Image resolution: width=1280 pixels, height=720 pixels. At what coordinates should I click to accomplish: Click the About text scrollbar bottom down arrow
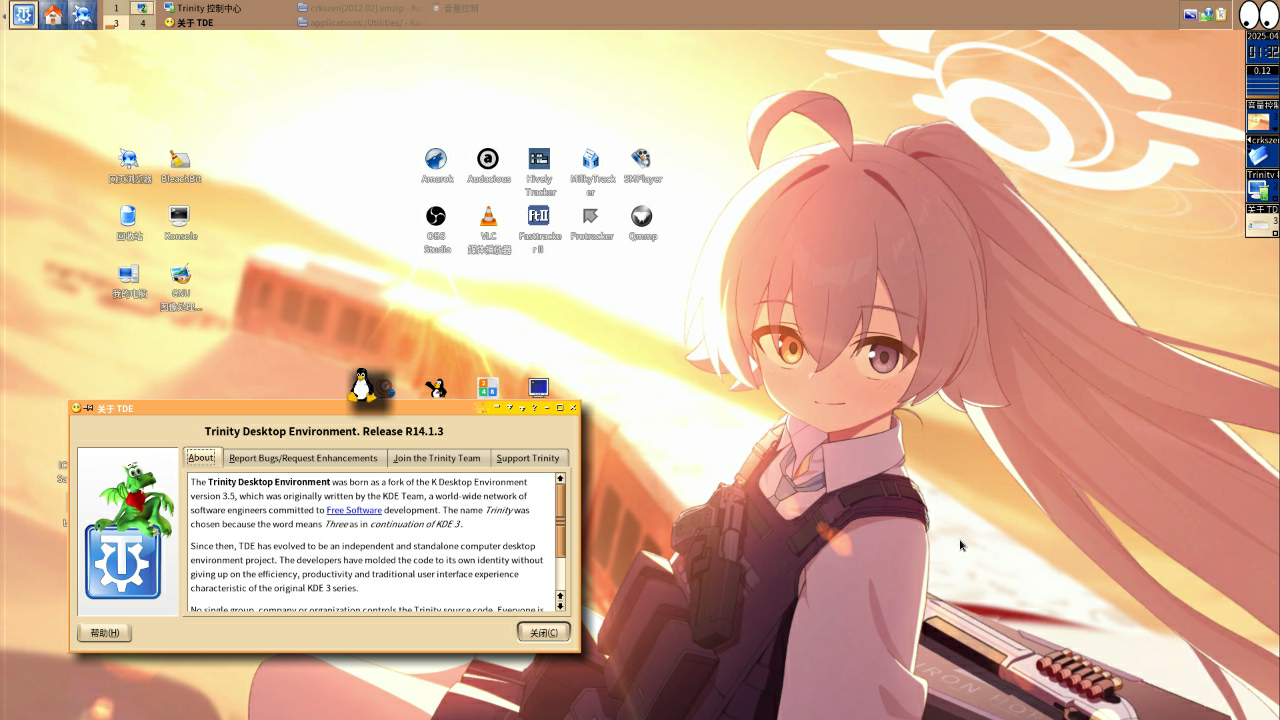(x=560, y=607)
